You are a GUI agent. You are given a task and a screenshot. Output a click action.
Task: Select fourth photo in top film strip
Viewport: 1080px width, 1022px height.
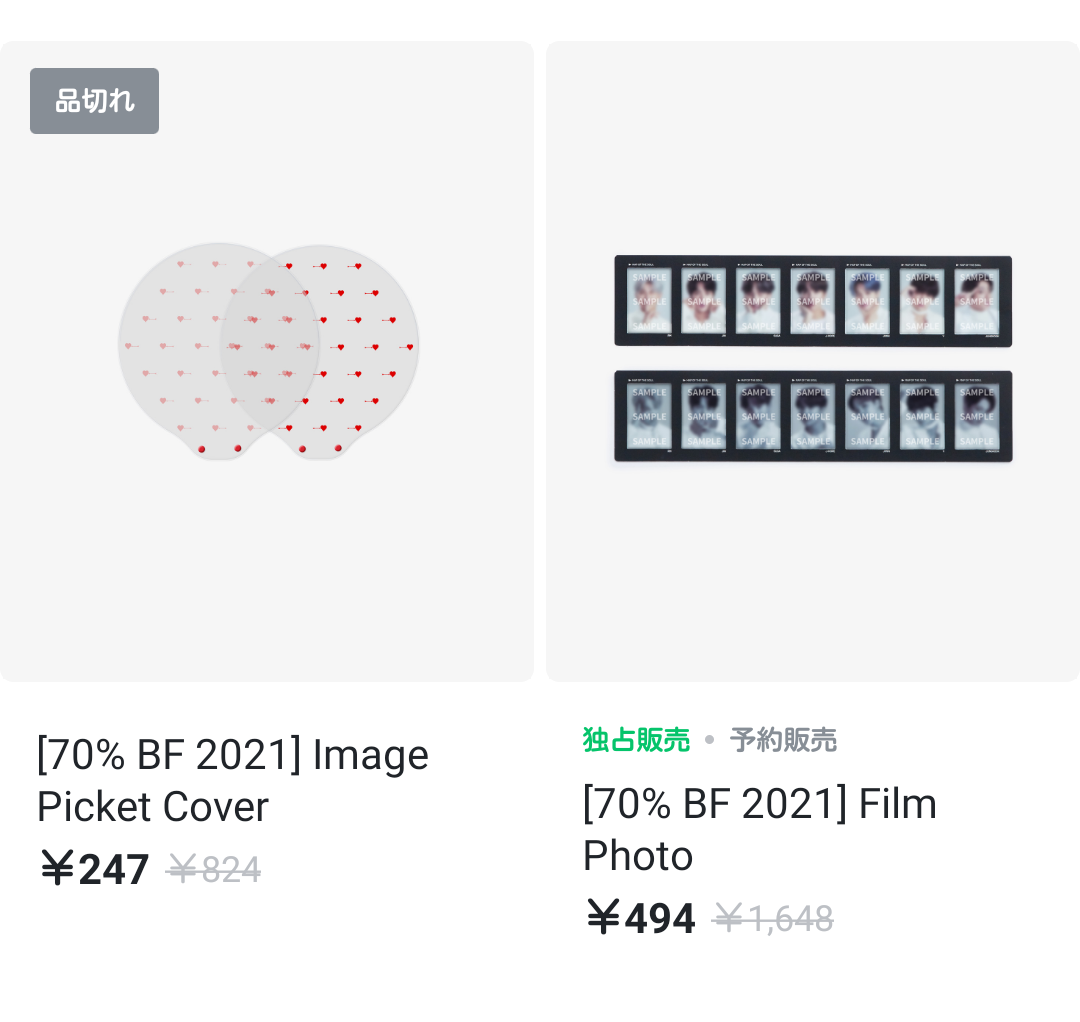coord(812,301)
